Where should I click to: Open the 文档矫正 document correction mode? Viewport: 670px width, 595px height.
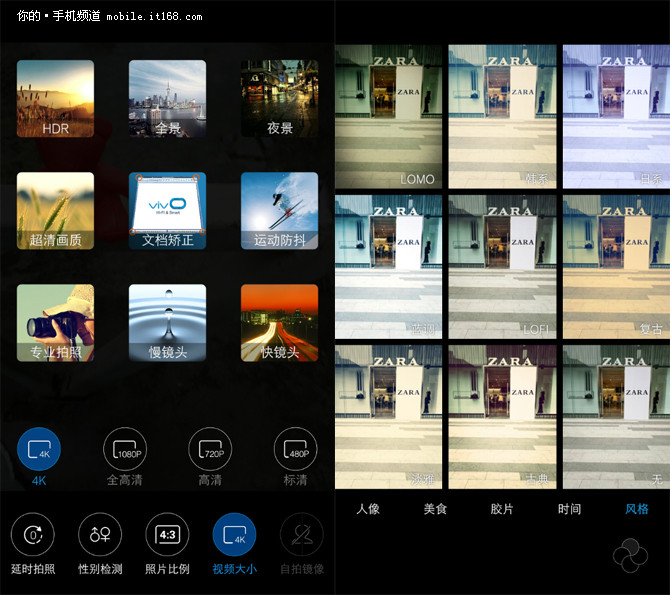[x=167, y=211]
